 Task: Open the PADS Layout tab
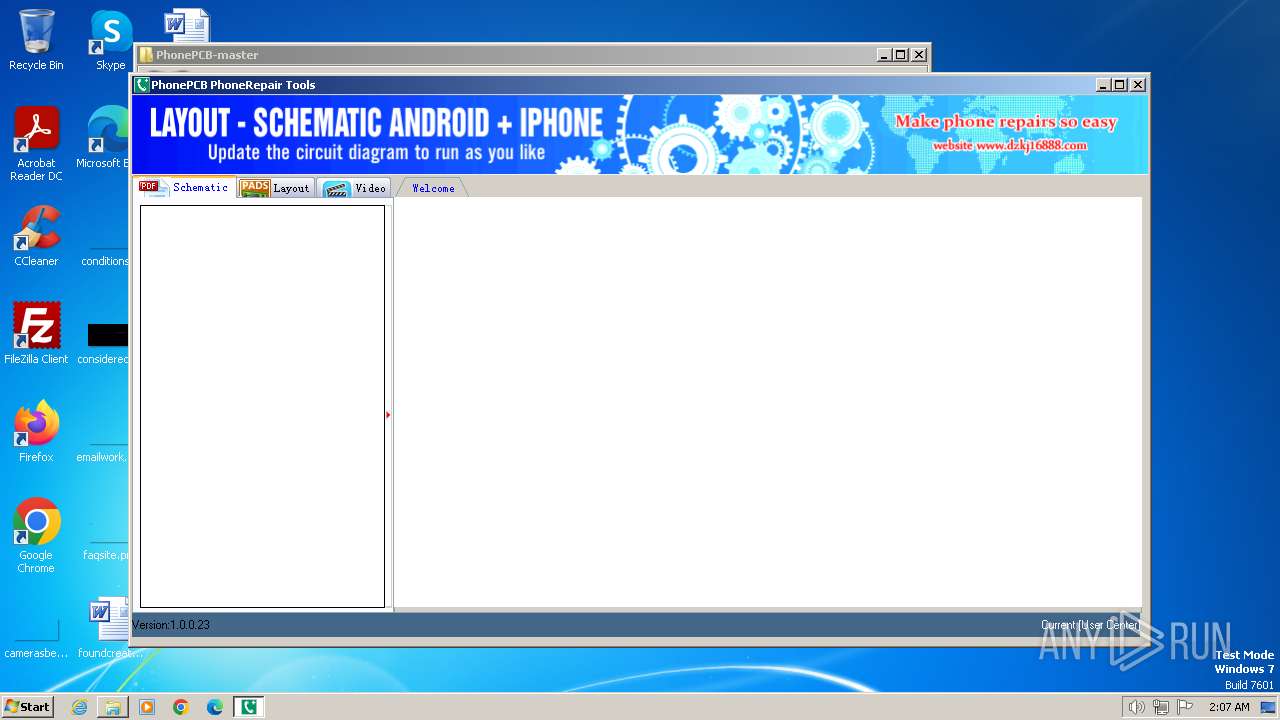point(277,188)
